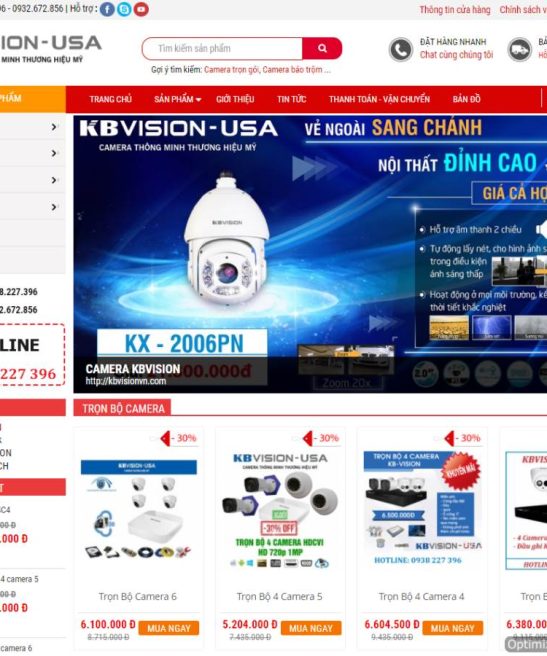547x656 pixels.
Task: Go to the Trang chủ menu item
Action: coord(110,99)
